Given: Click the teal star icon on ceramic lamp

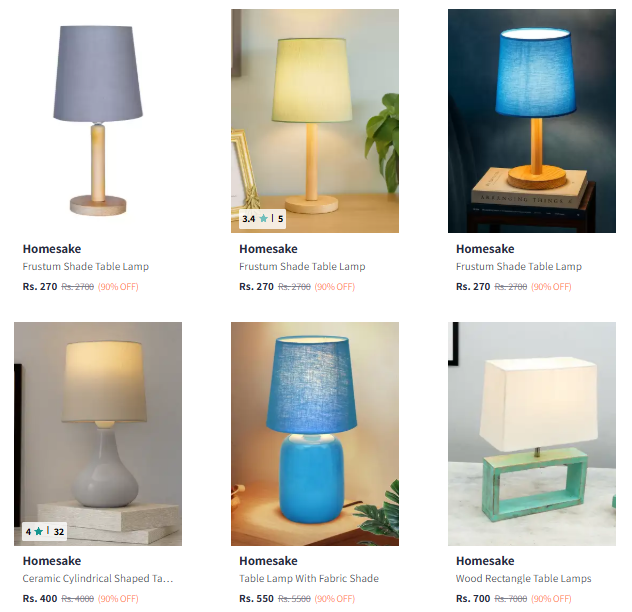Looking at the screenshot, I should pyautogui.click(x=39, y=531).
